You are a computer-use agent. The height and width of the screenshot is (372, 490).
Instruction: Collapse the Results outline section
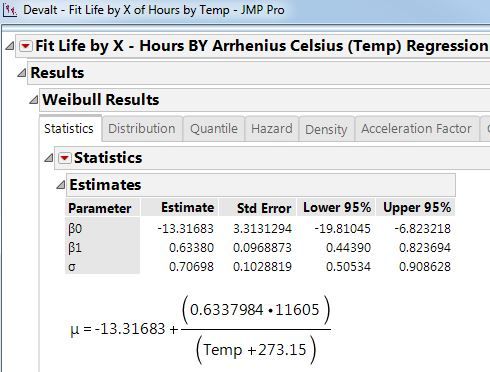[22, 72]
